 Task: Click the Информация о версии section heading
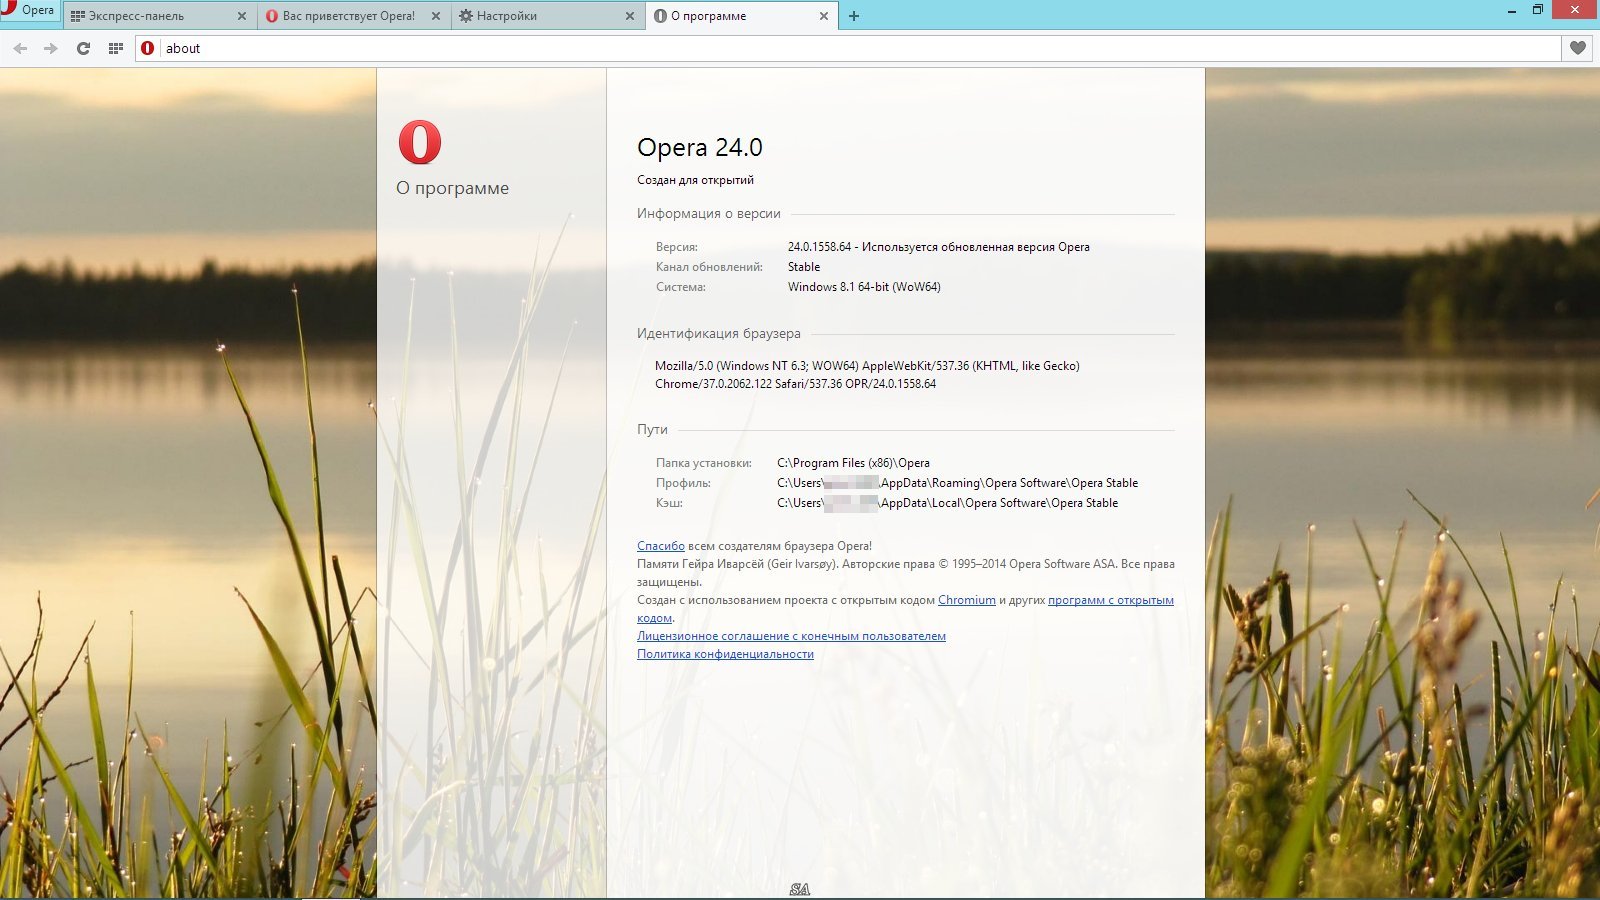[x=708, y=213]
